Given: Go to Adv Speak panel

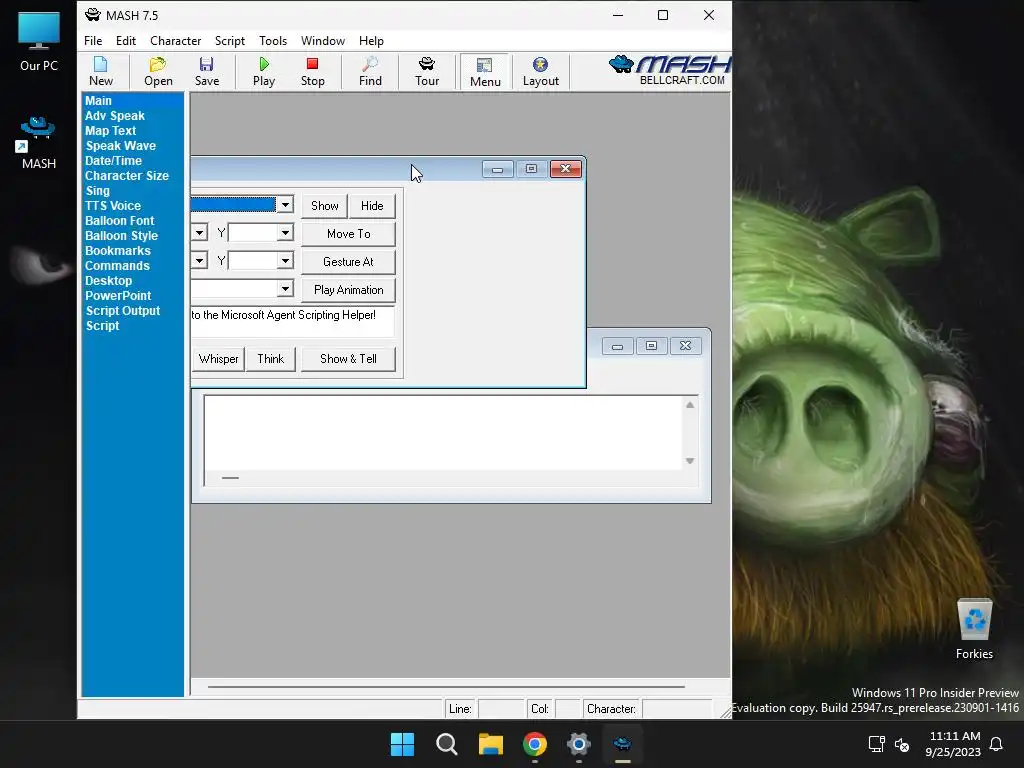Looking at the screenshot, I should click(x=115, y=116).
